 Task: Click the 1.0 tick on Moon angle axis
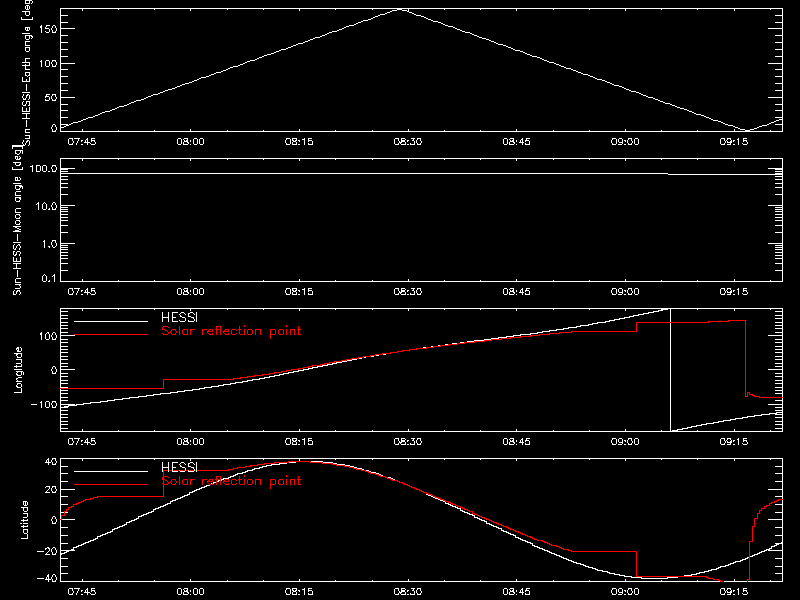tap(49, 244)
